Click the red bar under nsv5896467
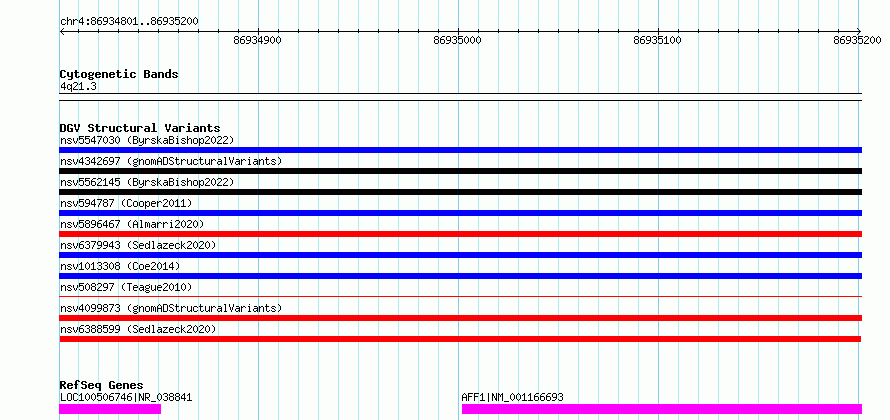The image size is (890, 420). point(460,234)
